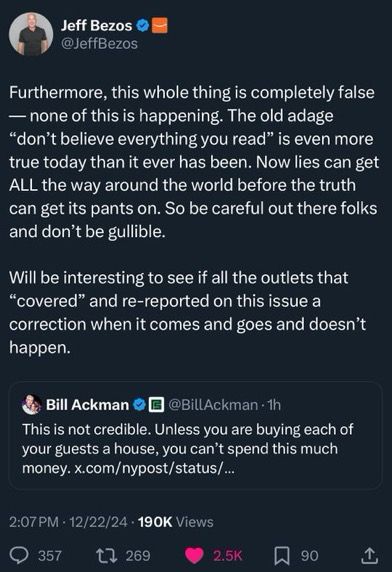Repost using the retweet arrows icon

[x=106, y=556]
